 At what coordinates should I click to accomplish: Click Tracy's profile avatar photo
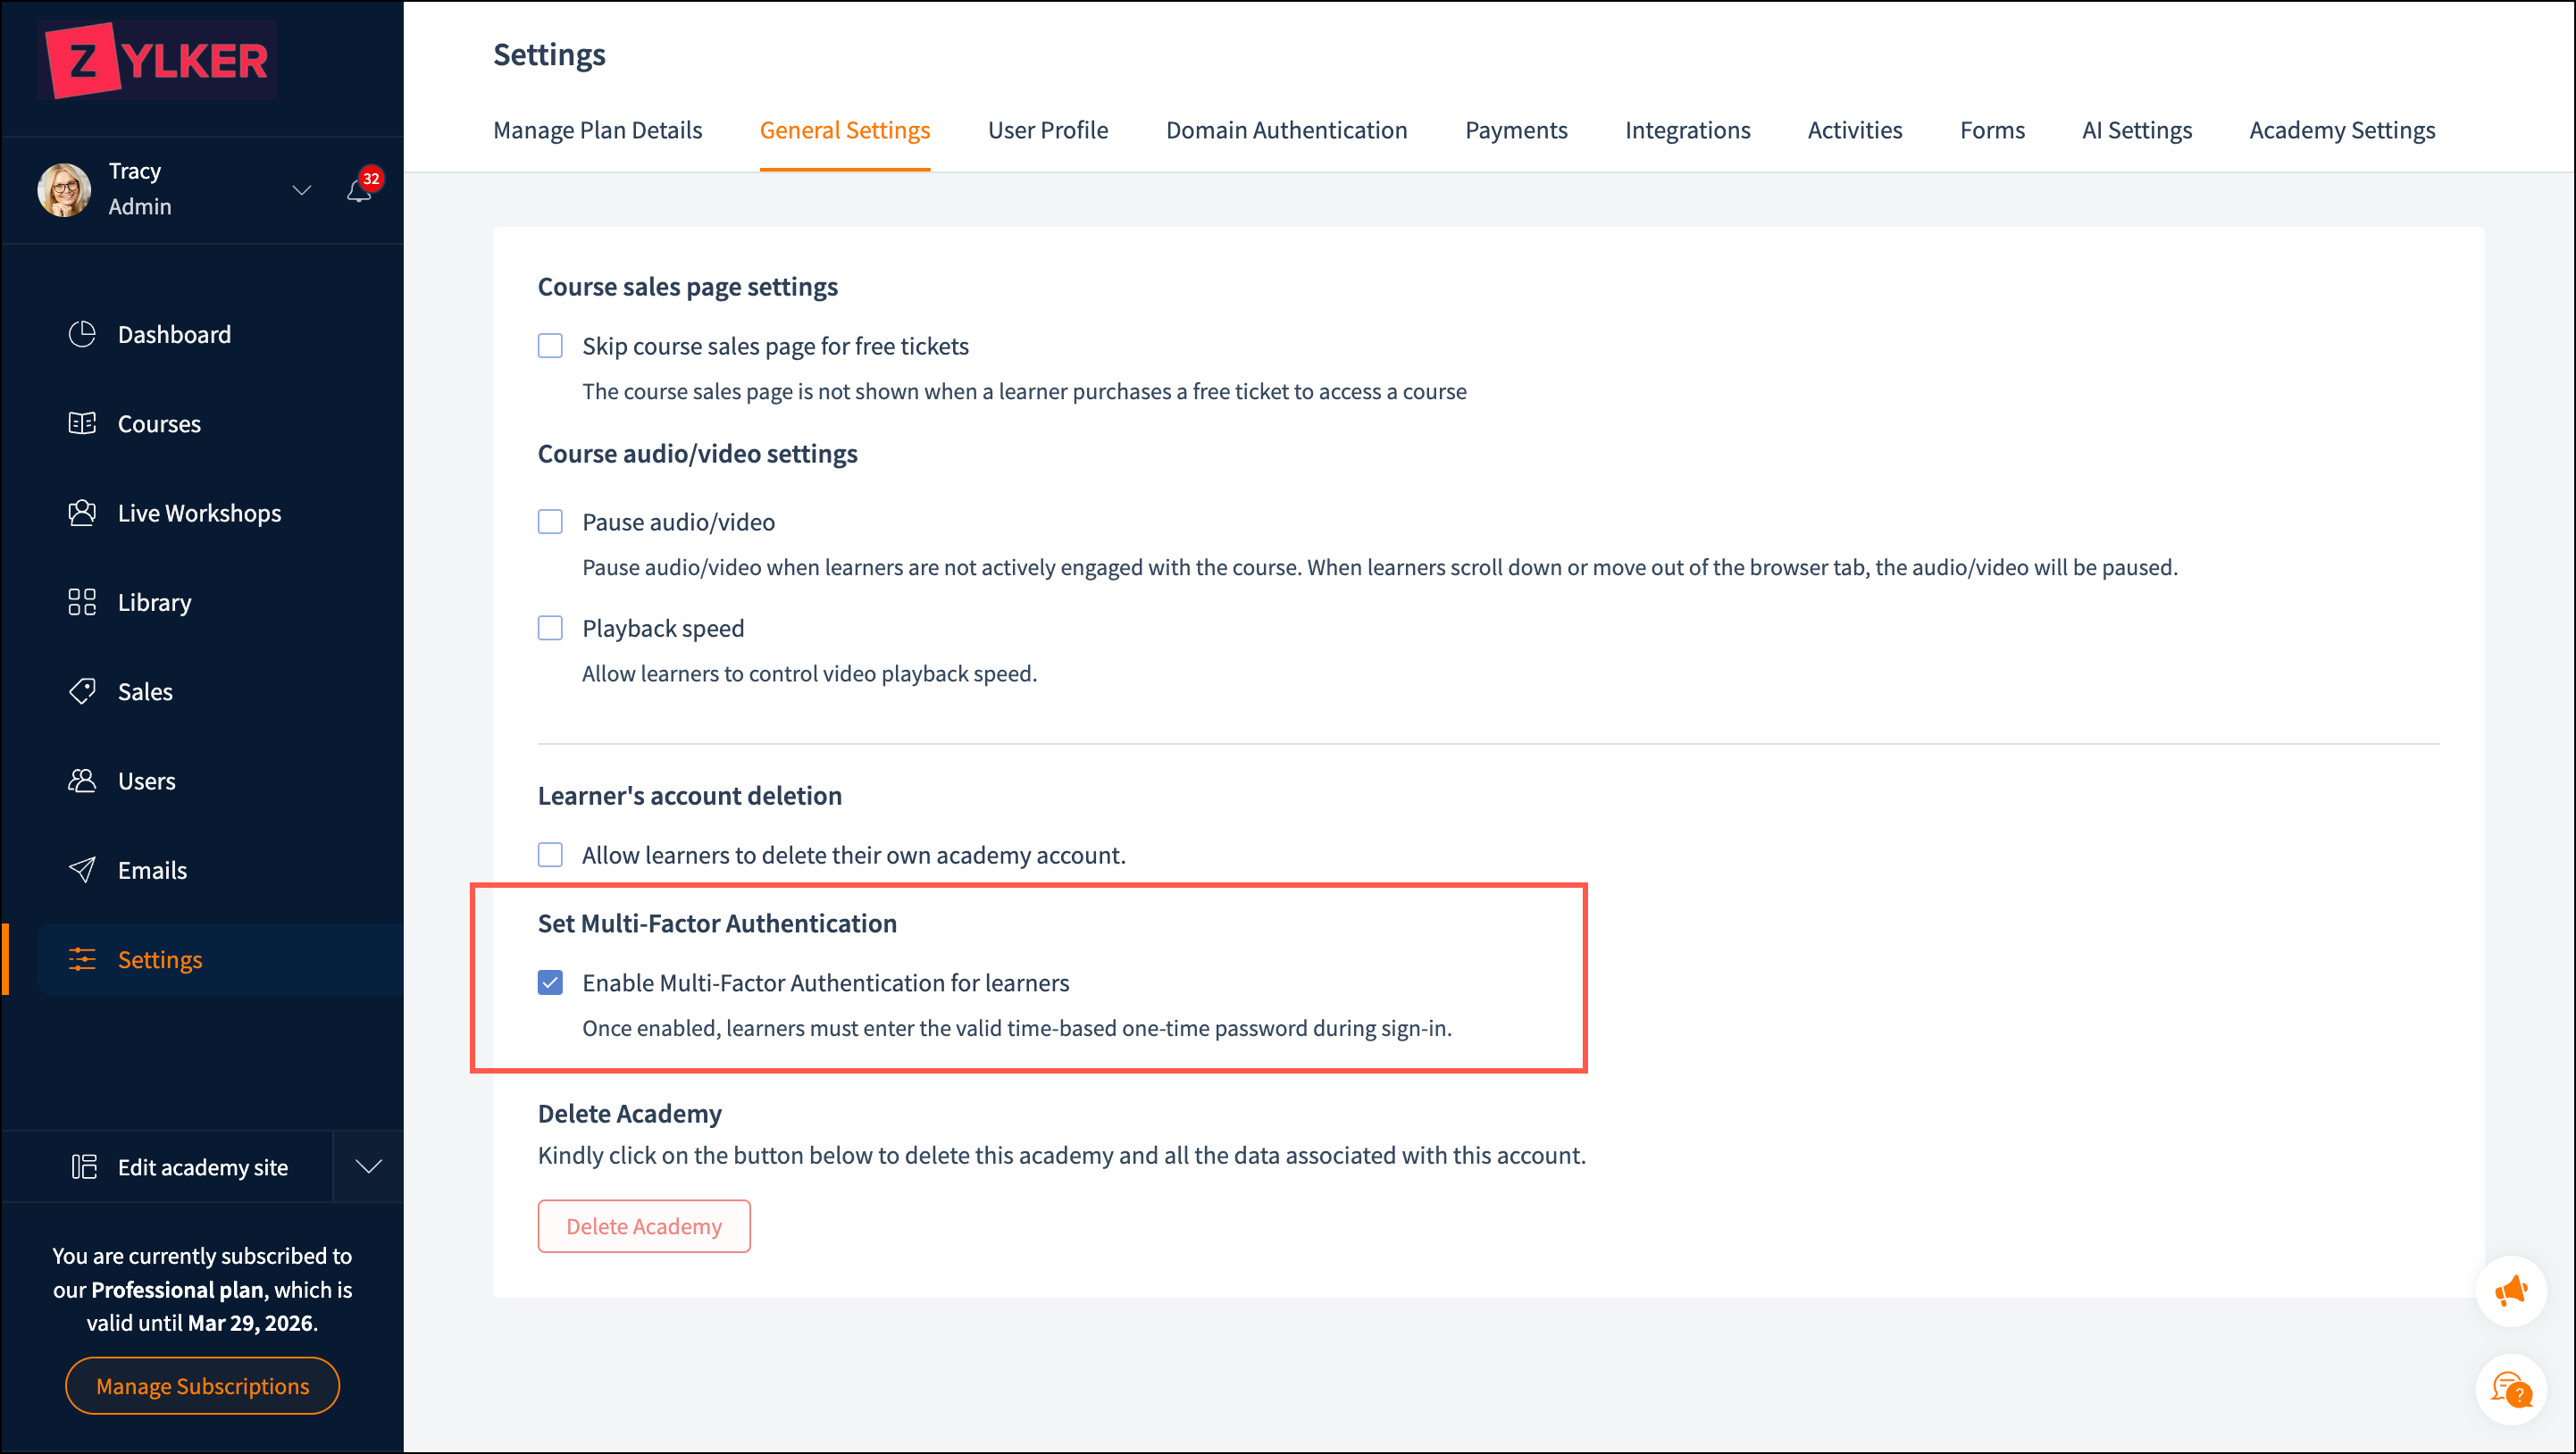64,189
